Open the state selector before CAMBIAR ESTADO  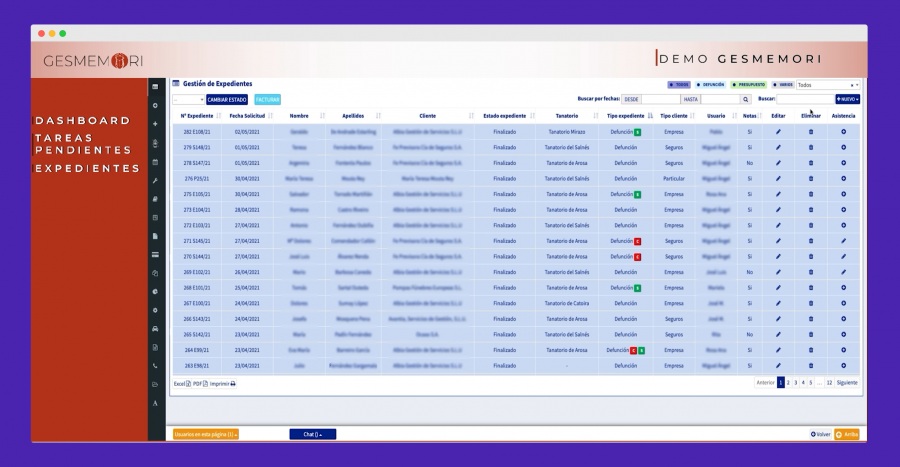(189, 100)
